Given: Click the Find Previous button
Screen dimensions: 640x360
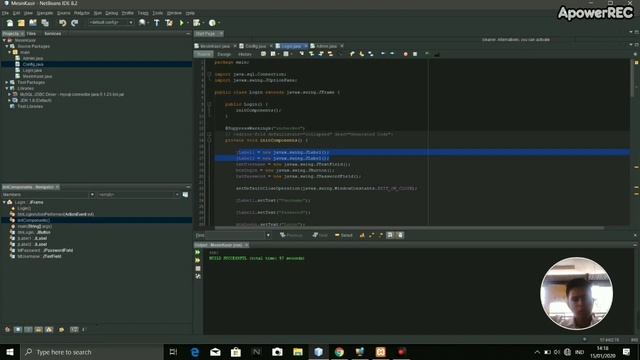Looking at the screenshot, I should click(x=291, y=236).
